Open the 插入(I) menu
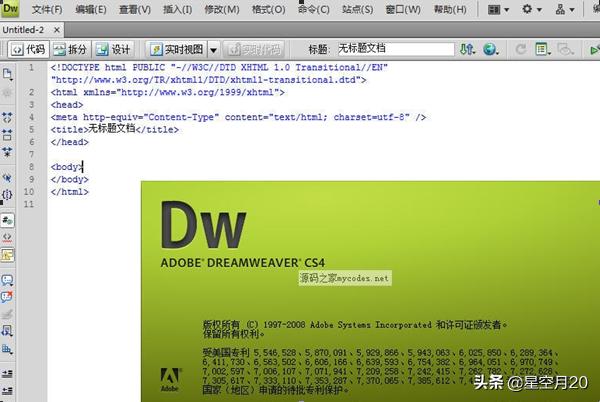600x402 pixels. [x=178, y=9]
